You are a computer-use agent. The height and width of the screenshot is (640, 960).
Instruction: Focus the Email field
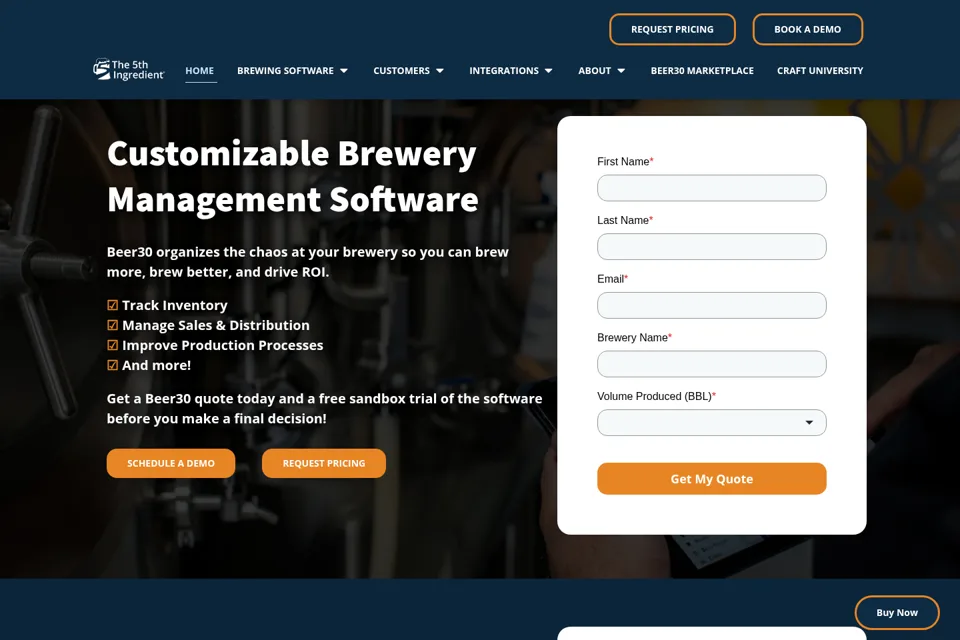[x=711, y=306]
